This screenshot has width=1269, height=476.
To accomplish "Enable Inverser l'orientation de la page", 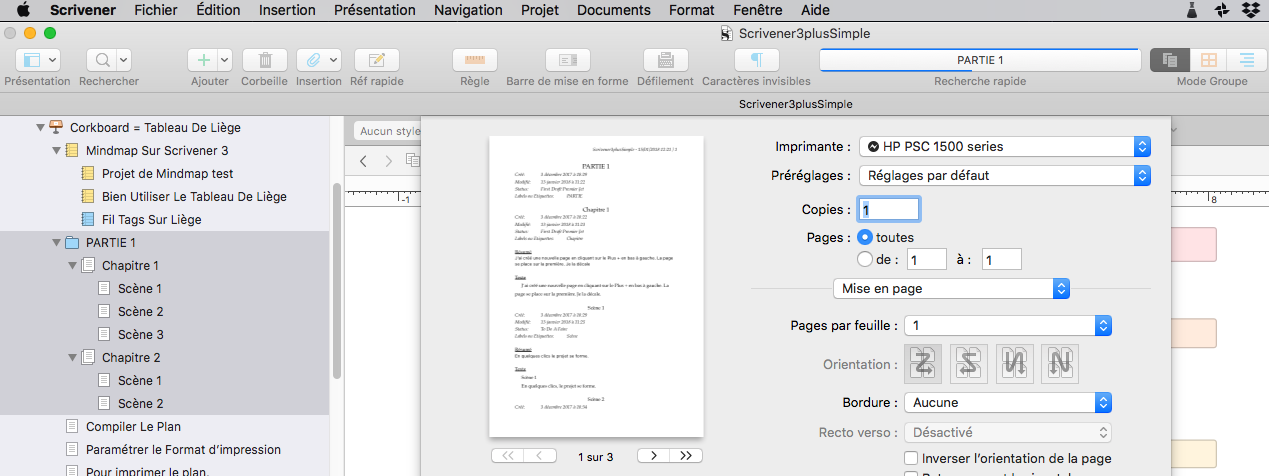I will pos(911,458).
